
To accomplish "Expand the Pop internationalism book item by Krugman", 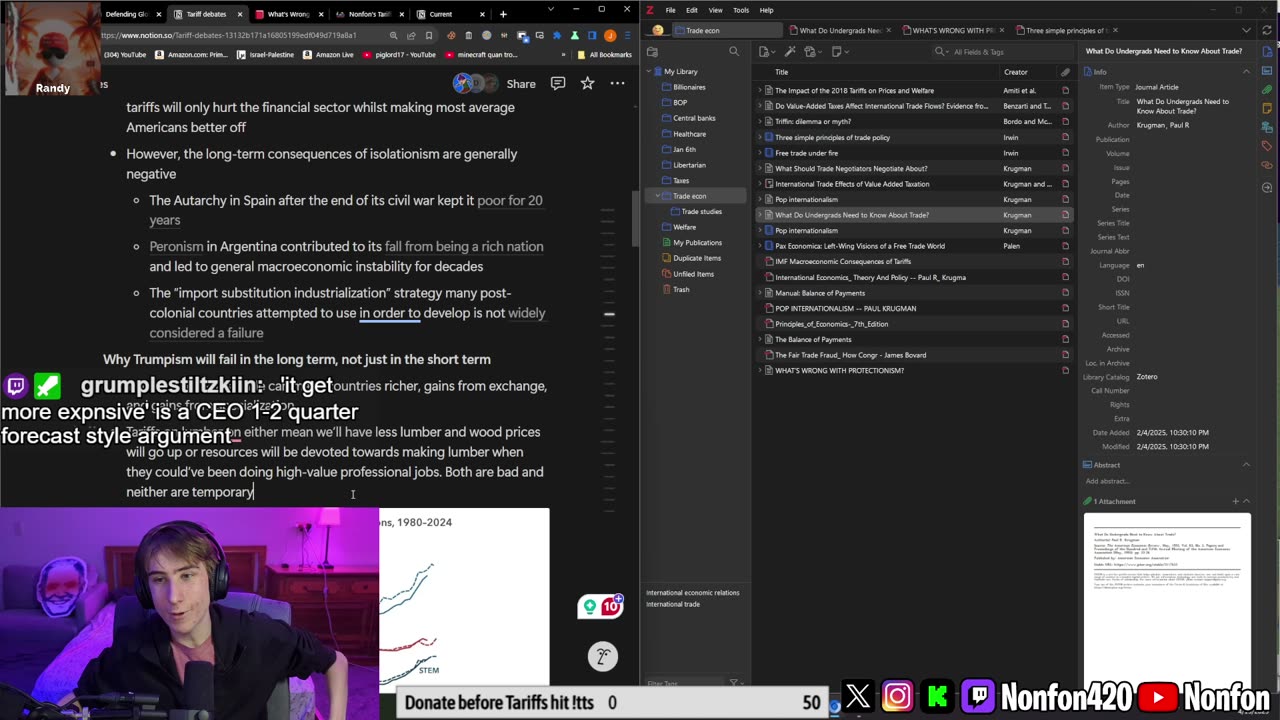I will click(x=760, y=231).
